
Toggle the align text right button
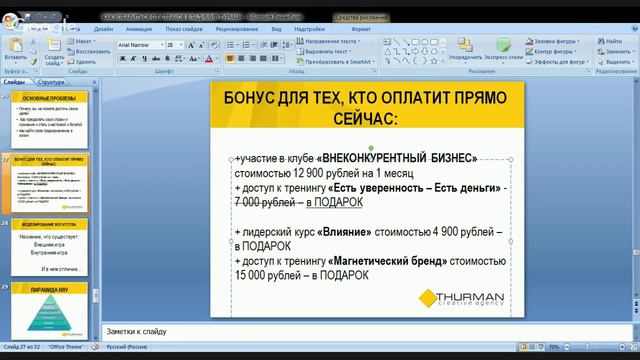tap(253, 59)
